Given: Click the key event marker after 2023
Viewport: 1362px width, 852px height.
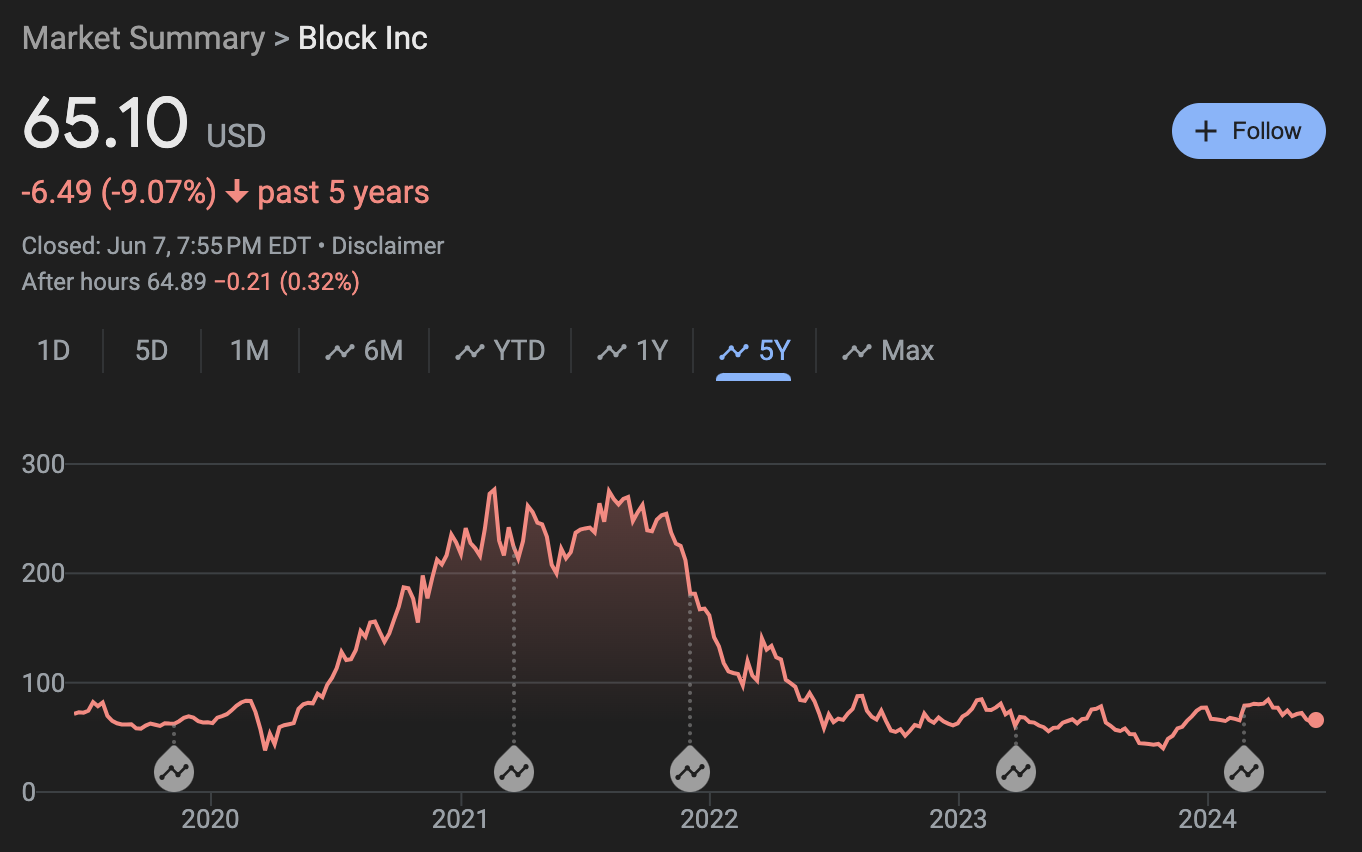Looking at the screenshot, I should 1016,771.
